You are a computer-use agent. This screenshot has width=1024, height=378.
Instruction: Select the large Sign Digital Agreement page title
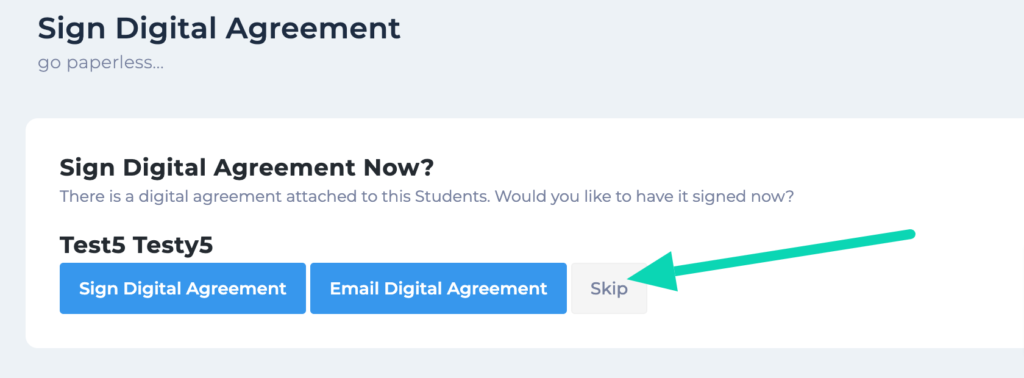[x=219, y=29]
